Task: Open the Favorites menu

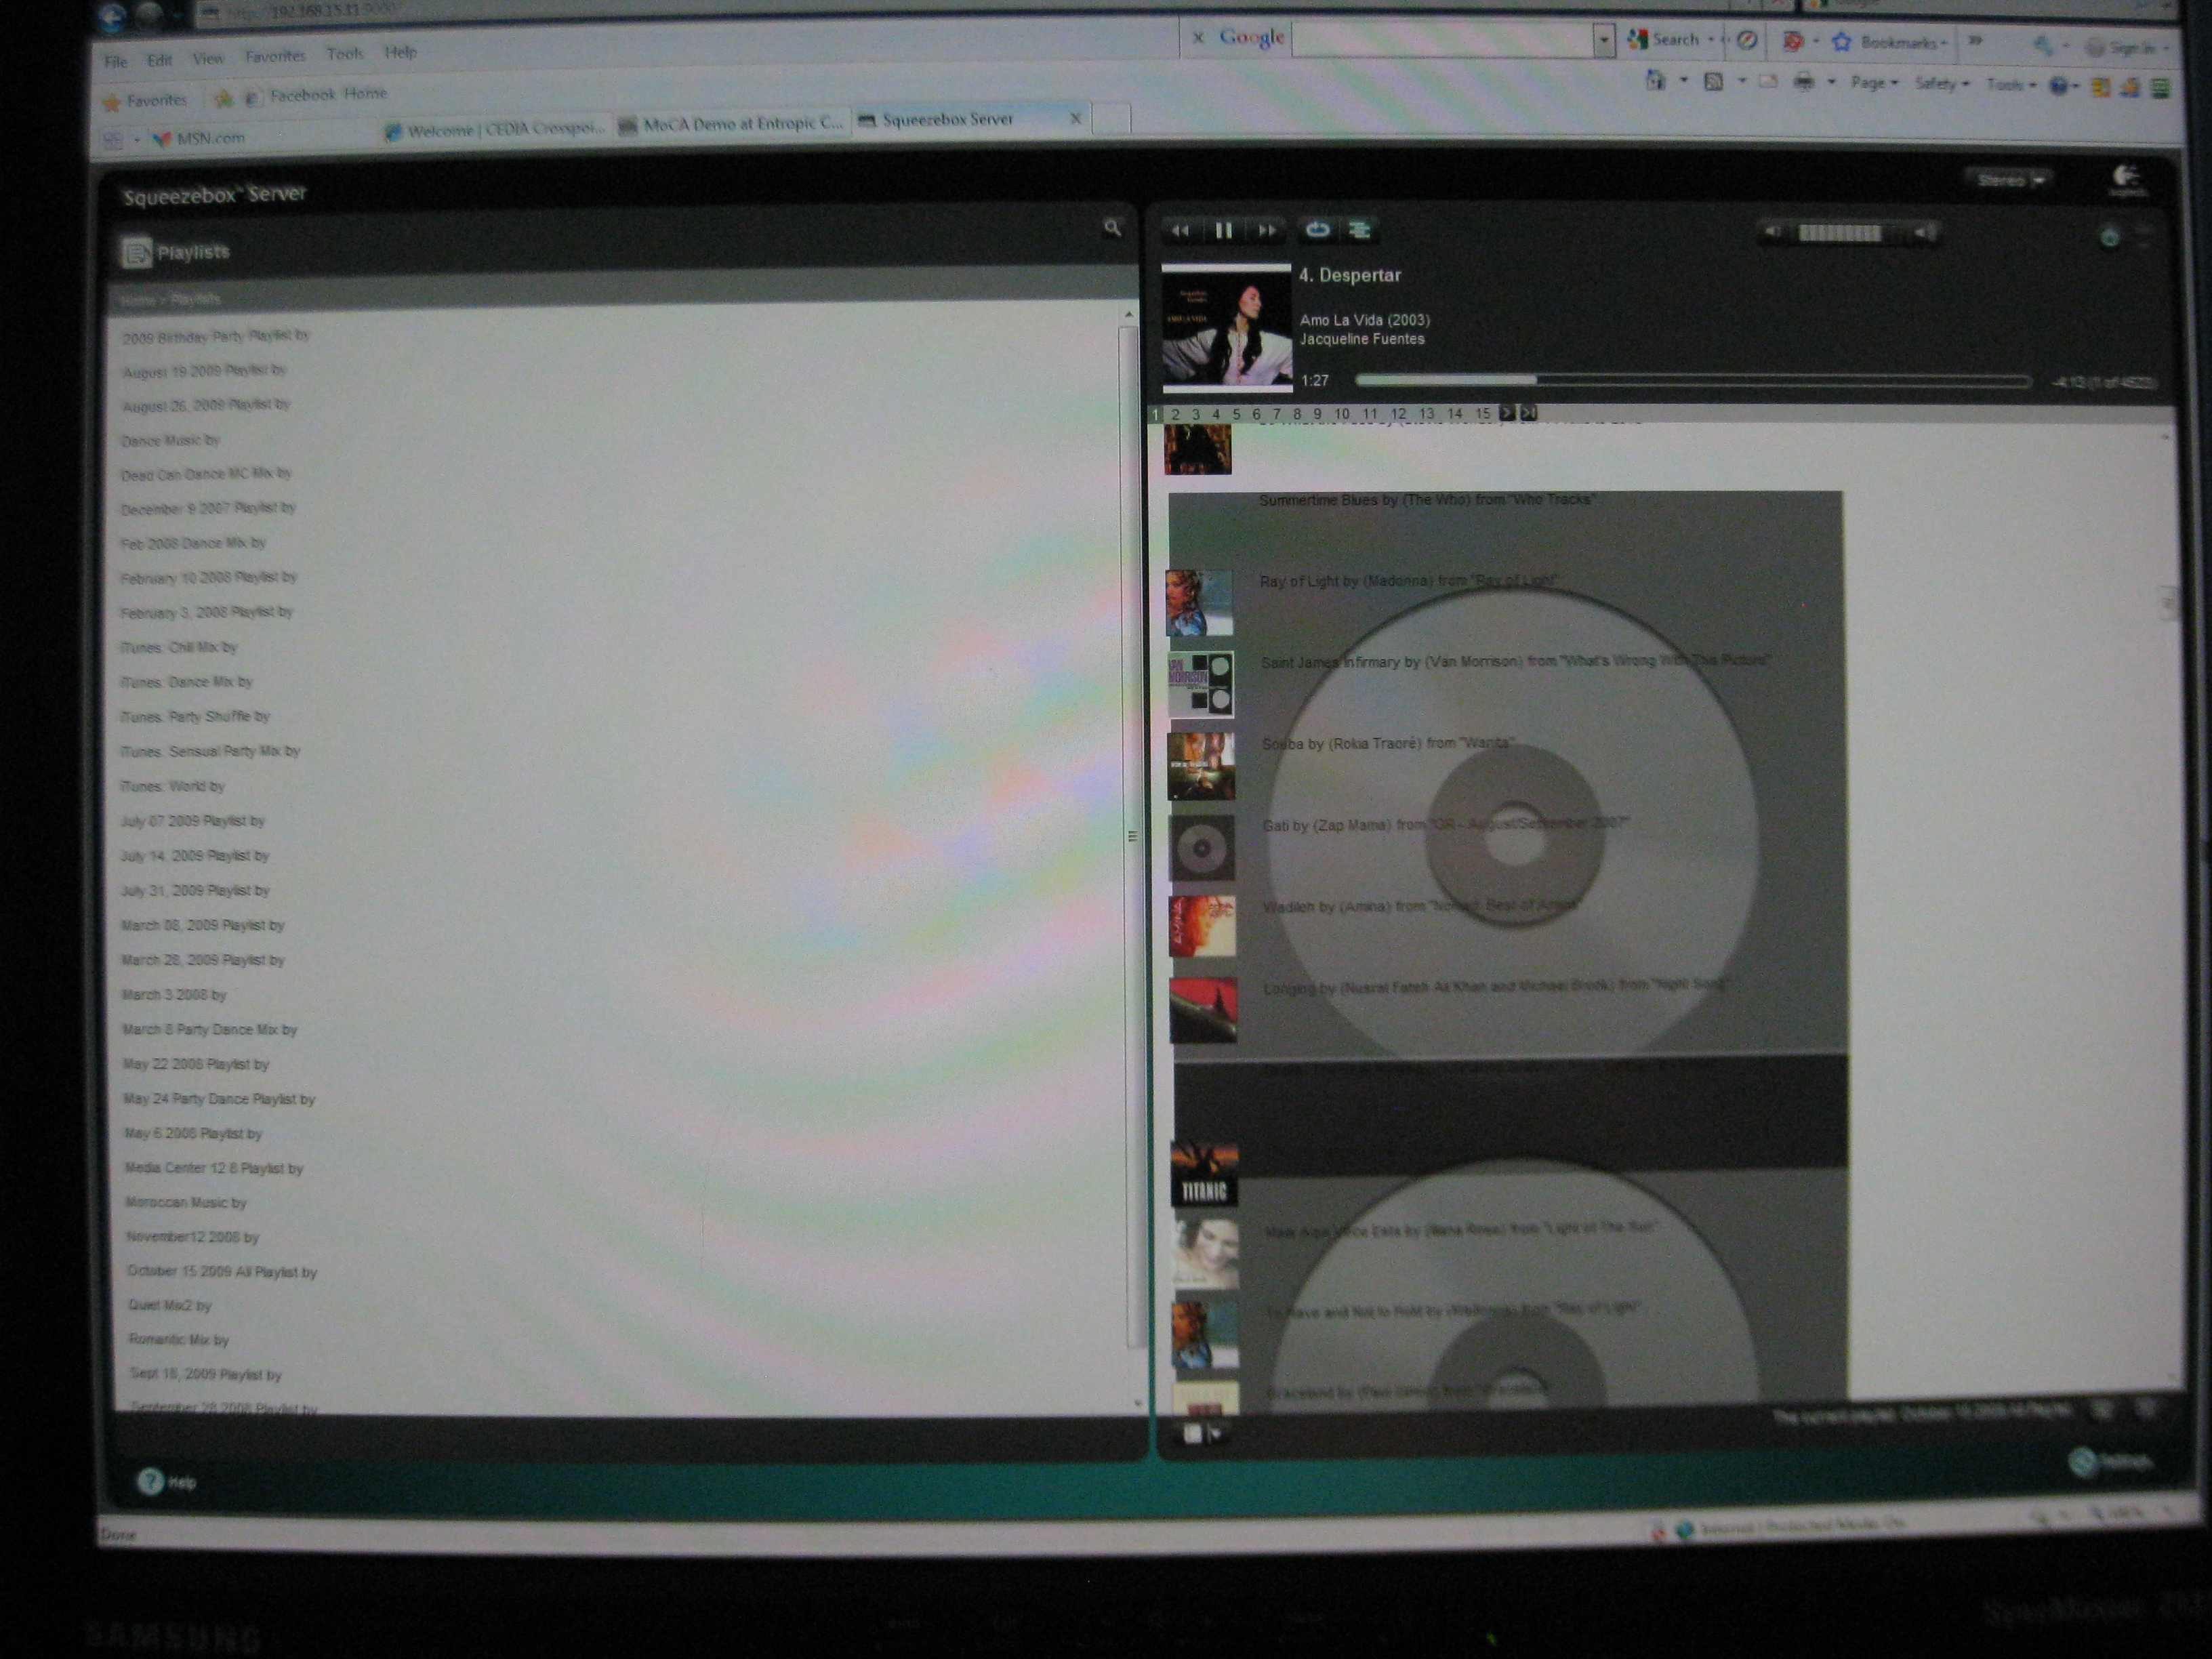Action: point(275,56)
